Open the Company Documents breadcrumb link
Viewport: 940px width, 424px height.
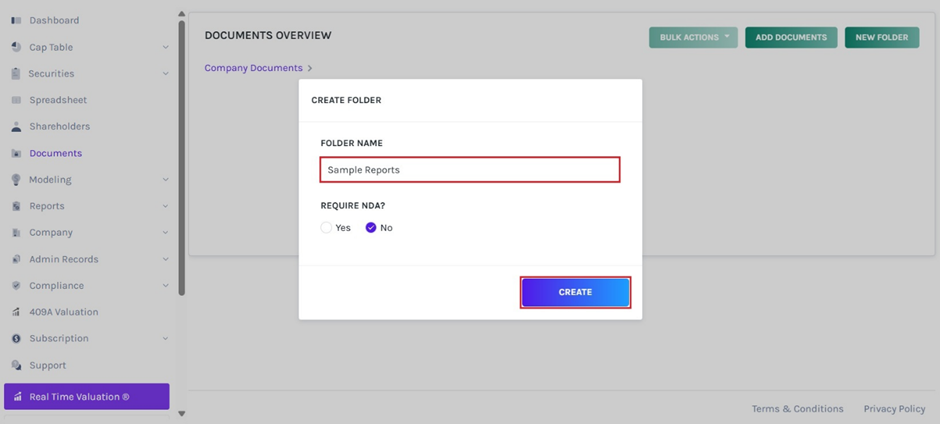click(253, 68)
